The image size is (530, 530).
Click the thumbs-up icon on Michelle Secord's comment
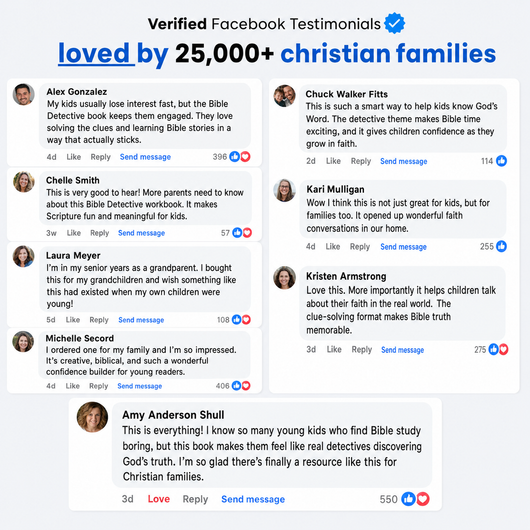[237, 386]
